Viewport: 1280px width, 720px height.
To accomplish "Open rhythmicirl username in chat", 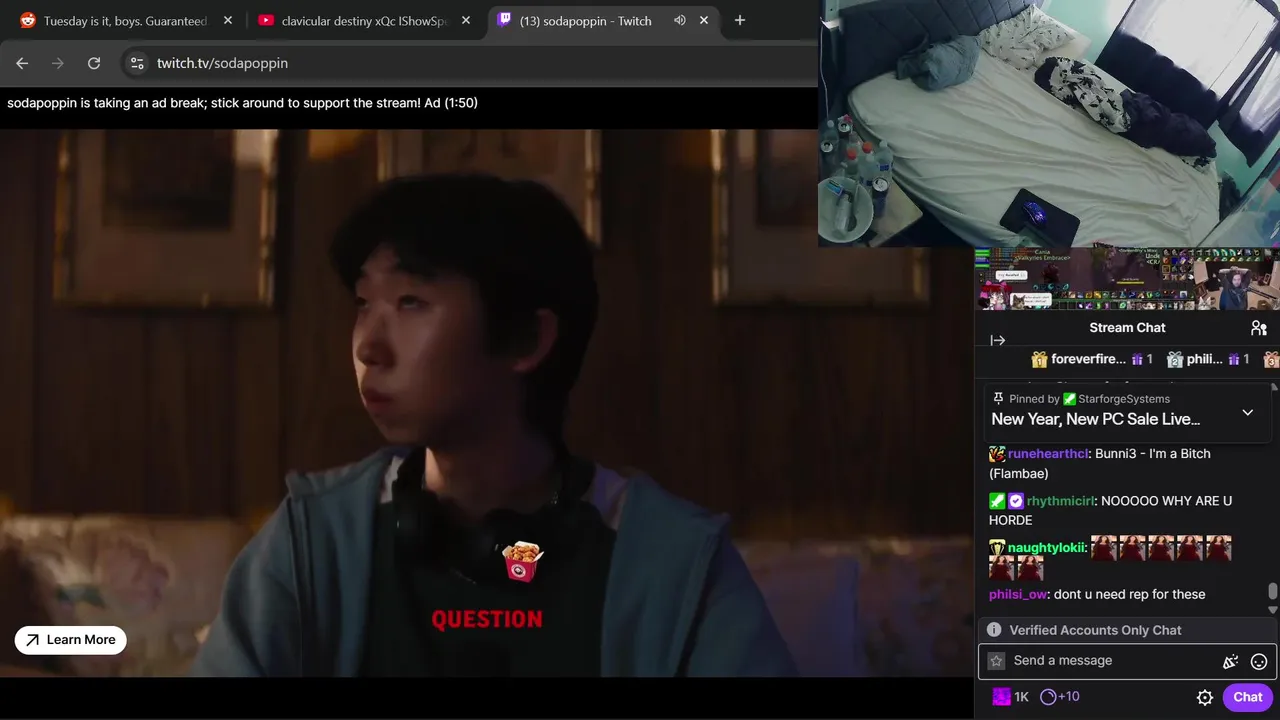I will pyautogui.click(x=1061, y=500).
